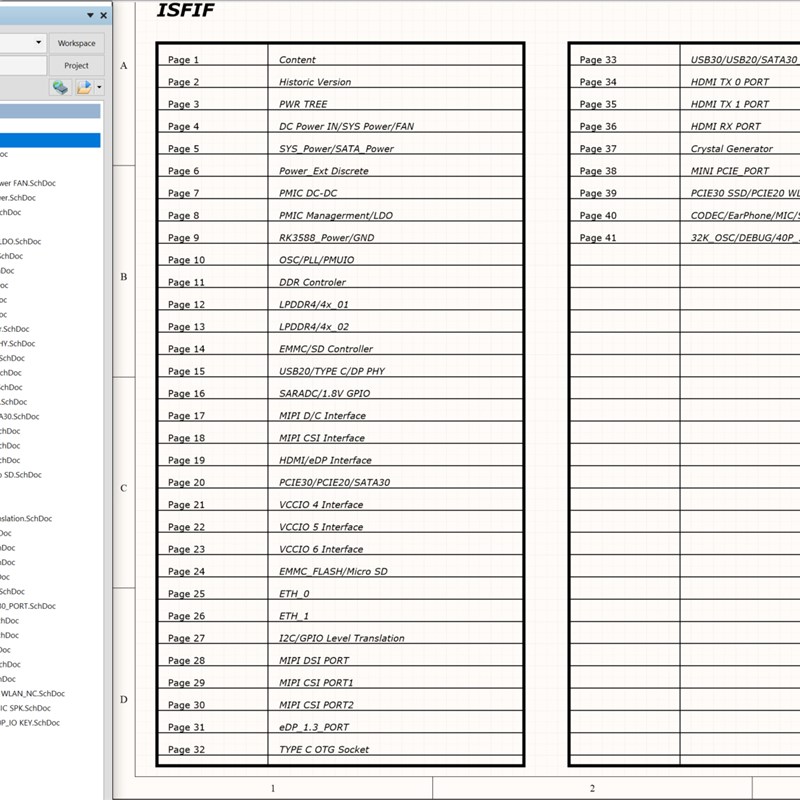Click the Project button
This screenshot has width=800, height=800.
77,65
